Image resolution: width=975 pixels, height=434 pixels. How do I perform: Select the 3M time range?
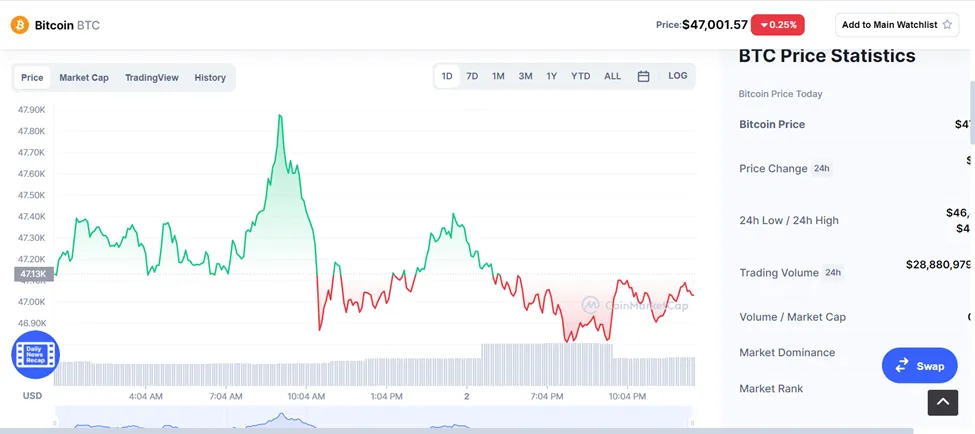click(525, 76)
